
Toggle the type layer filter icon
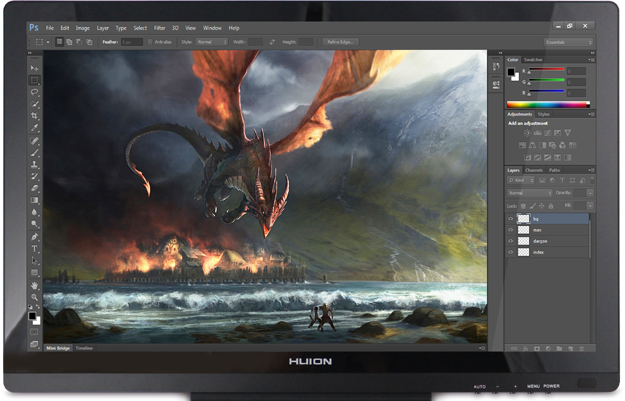click(x=562, y=181)
